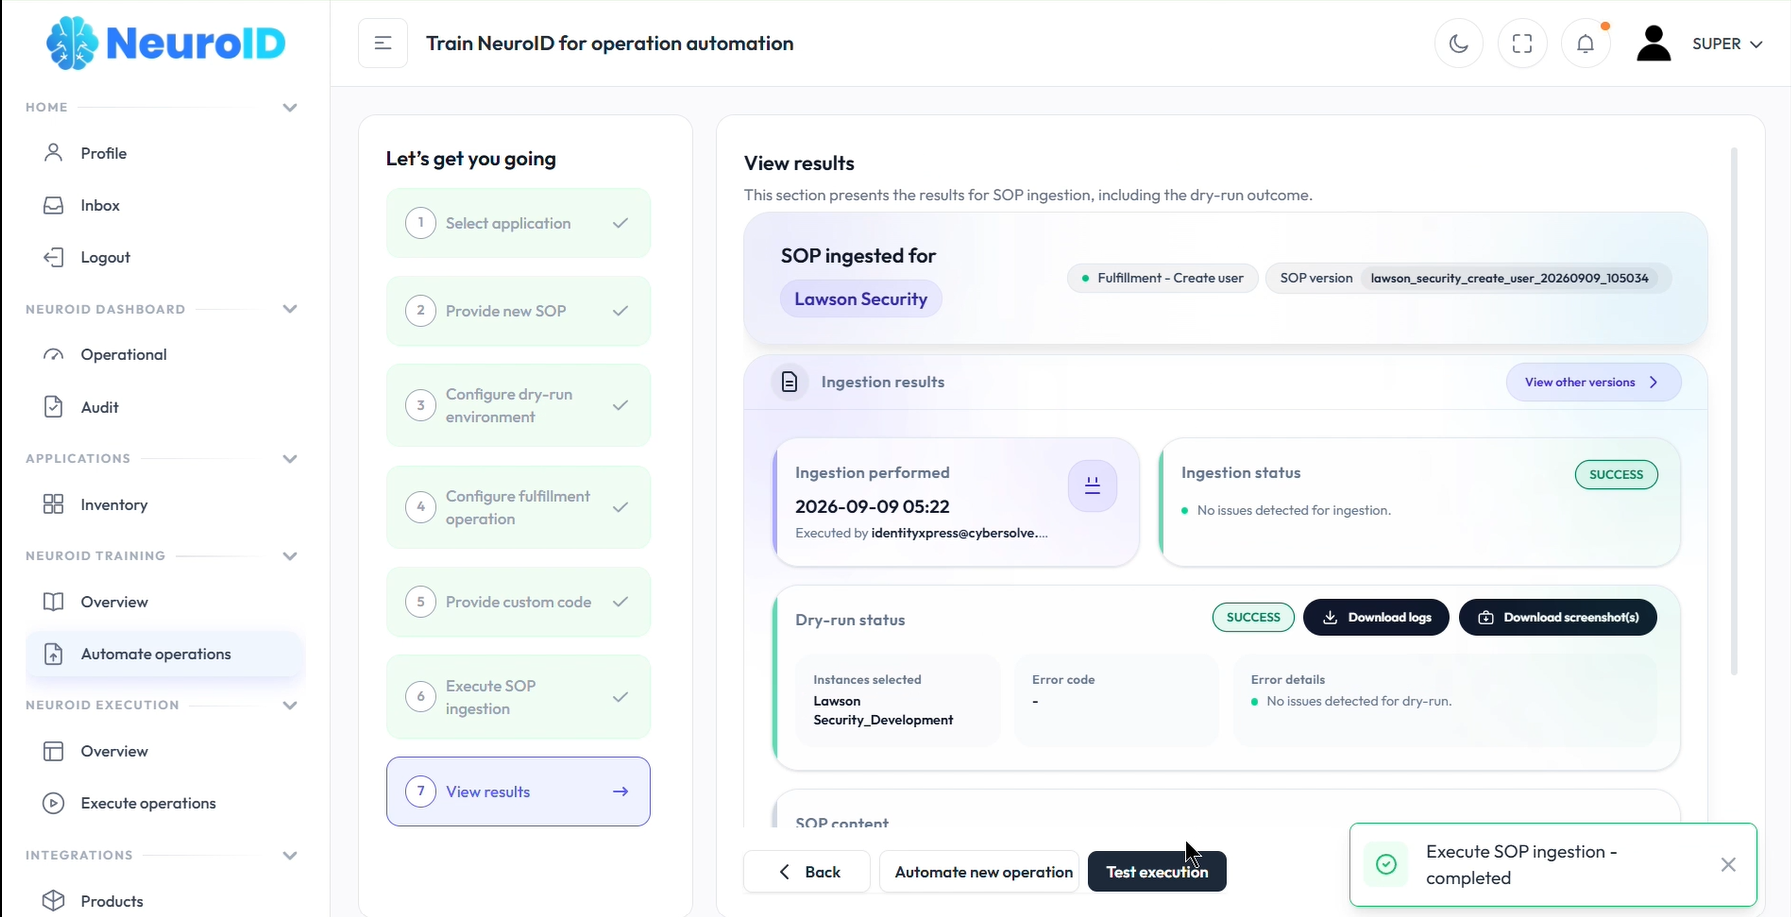Viewport: 1792px width, 917px height.
Task: Open Inventory under Applications
Action: pos(165,505)
